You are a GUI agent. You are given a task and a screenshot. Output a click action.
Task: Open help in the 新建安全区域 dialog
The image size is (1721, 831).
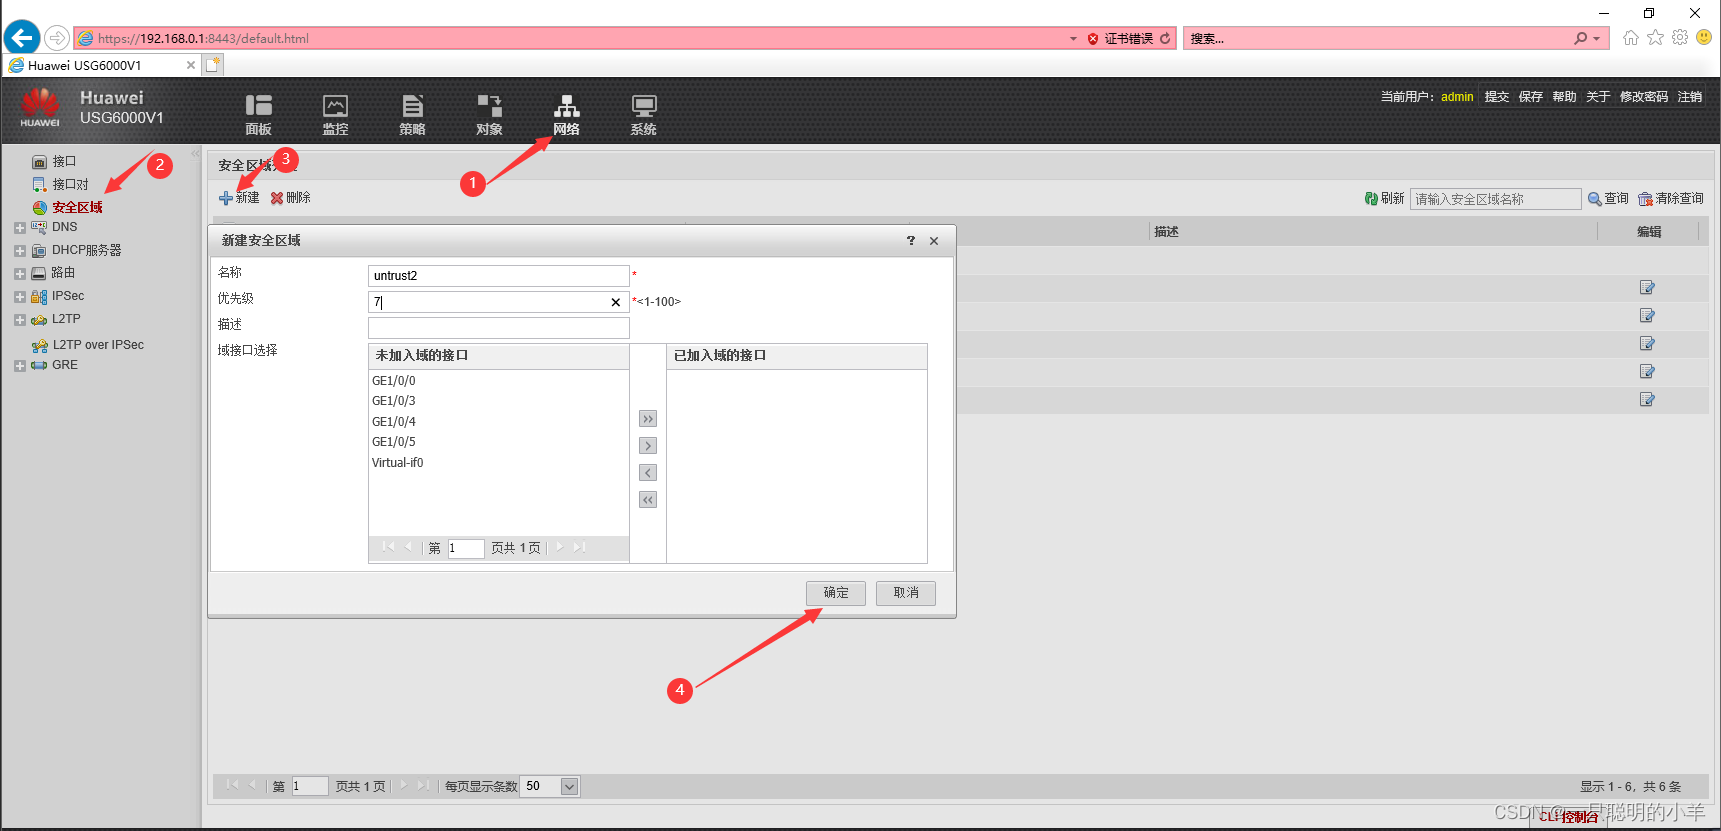pyautogui.click(x=910, y=241)
